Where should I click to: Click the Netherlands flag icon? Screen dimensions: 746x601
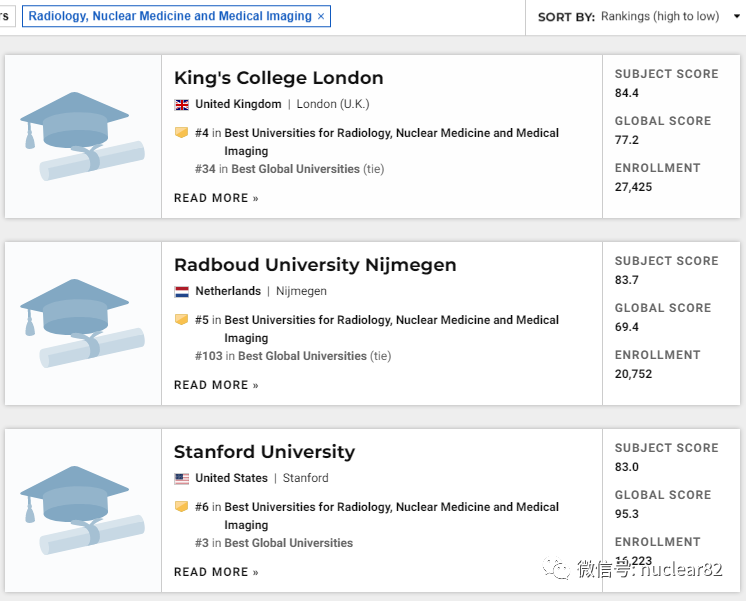point(182,291)
